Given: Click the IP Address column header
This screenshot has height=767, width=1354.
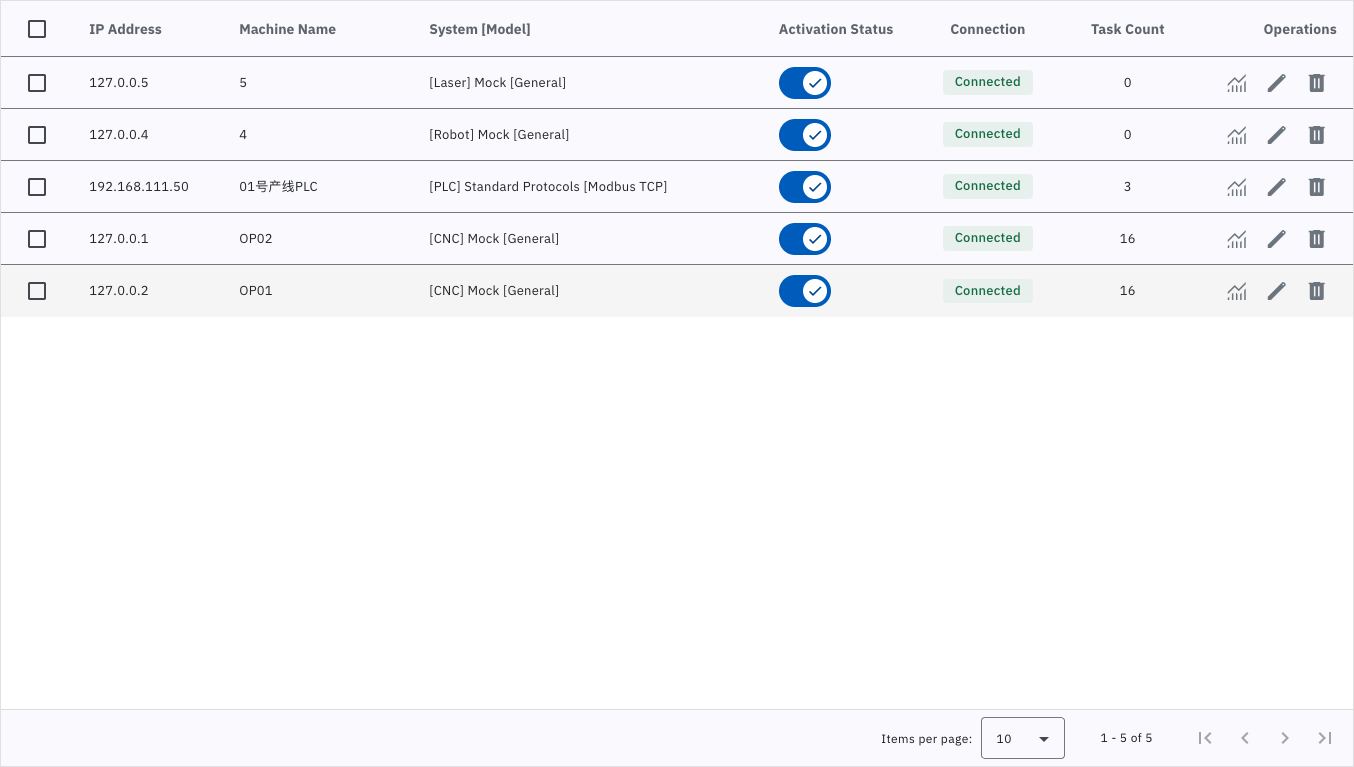Looking at the screenshot, I should pyautogui.click(x=125, y=29).
